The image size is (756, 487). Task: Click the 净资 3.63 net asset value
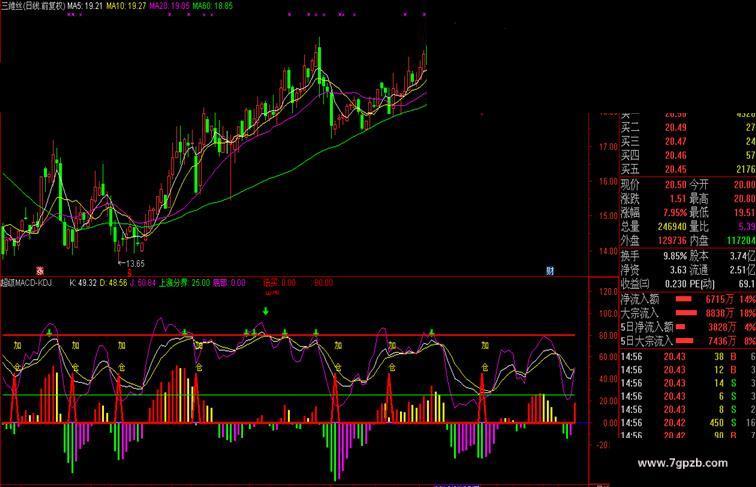[x=677, y=270]
